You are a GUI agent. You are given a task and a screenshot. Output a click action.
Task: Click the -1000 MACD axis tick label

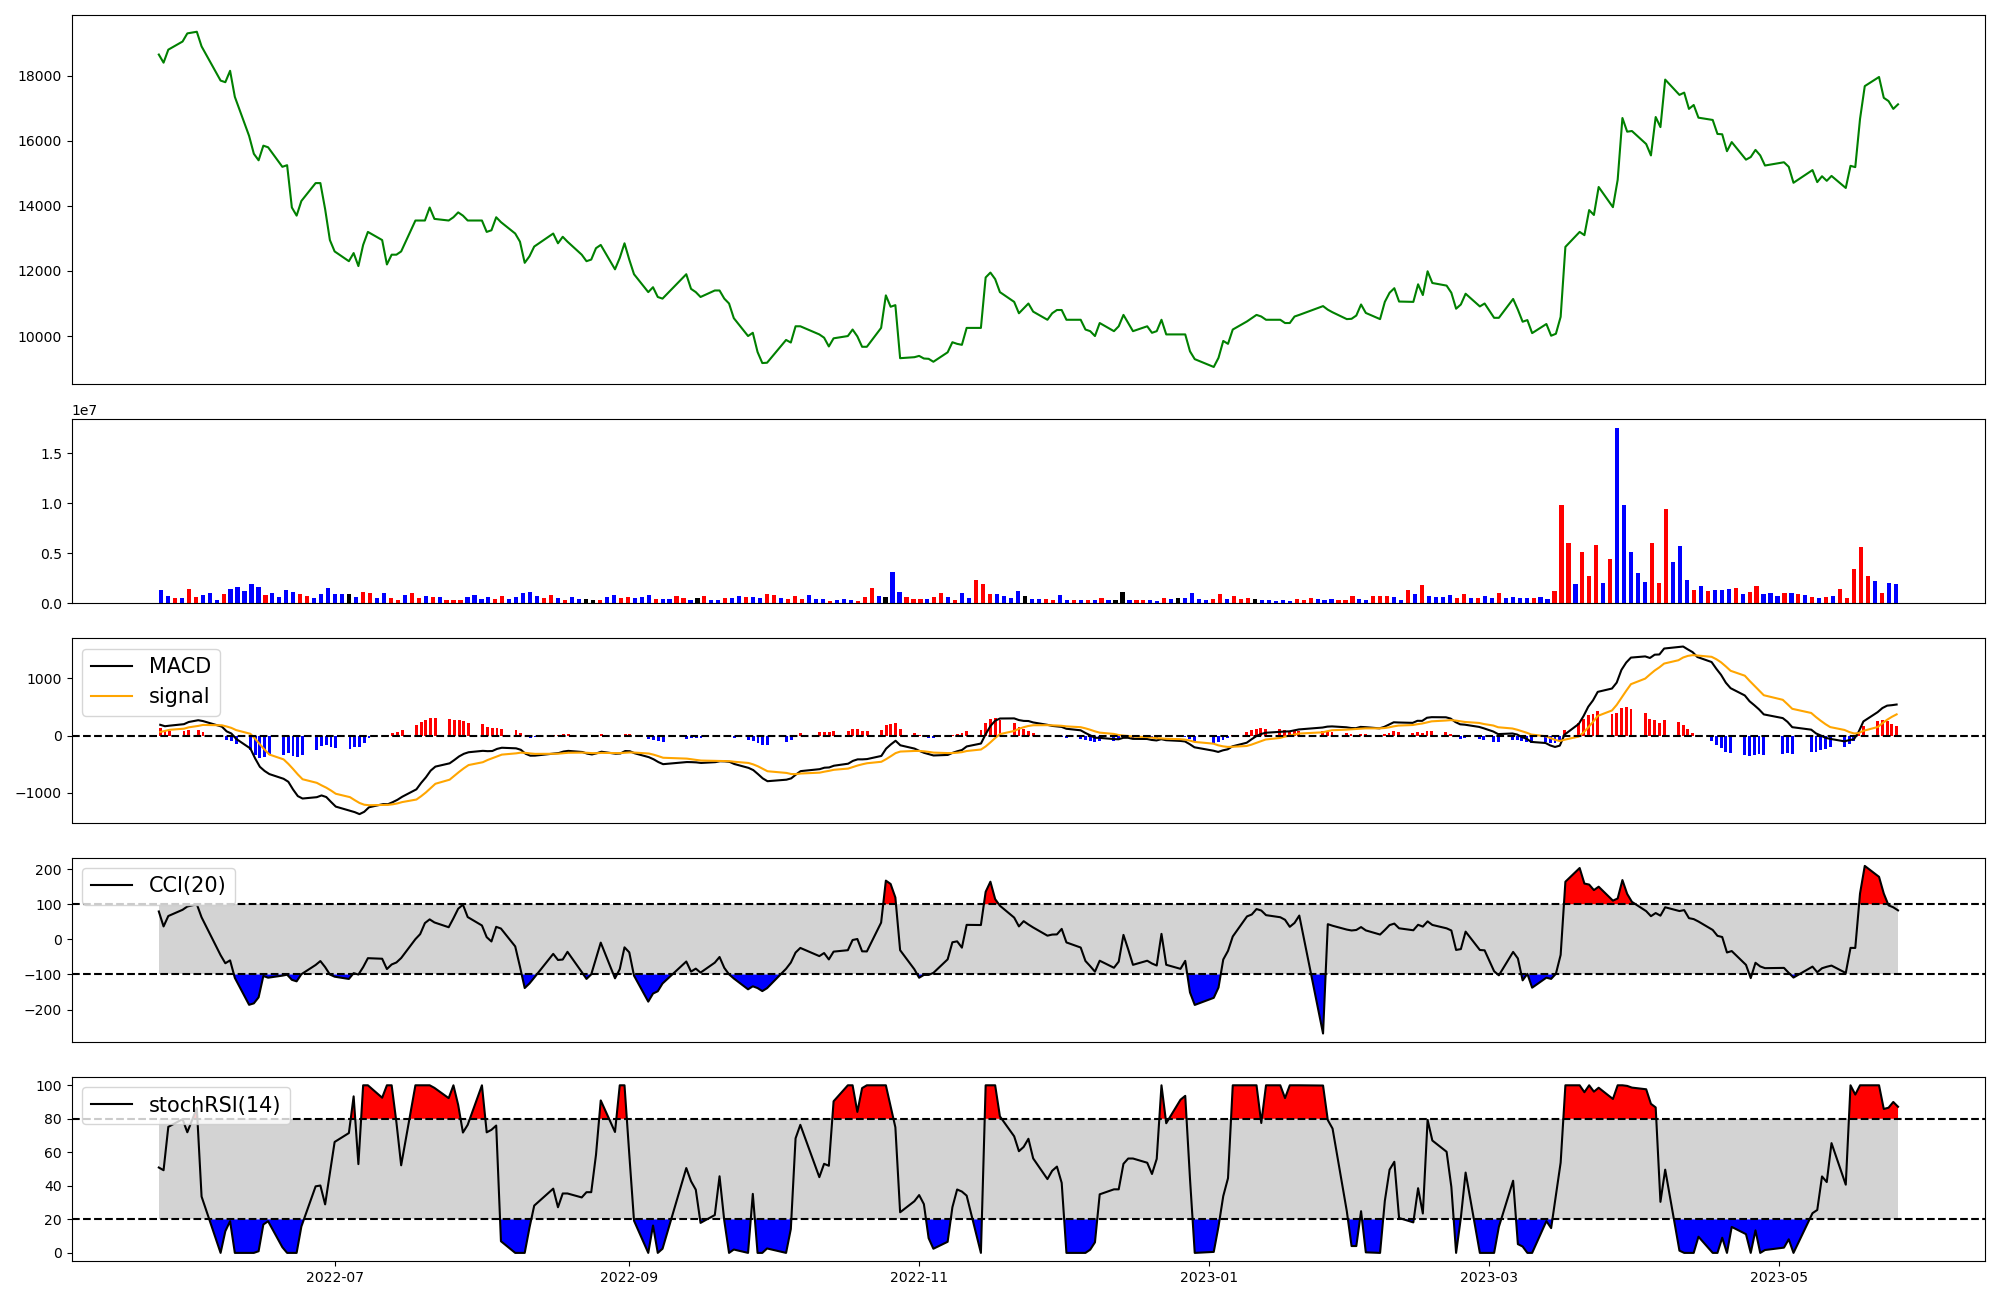point(36,793)
